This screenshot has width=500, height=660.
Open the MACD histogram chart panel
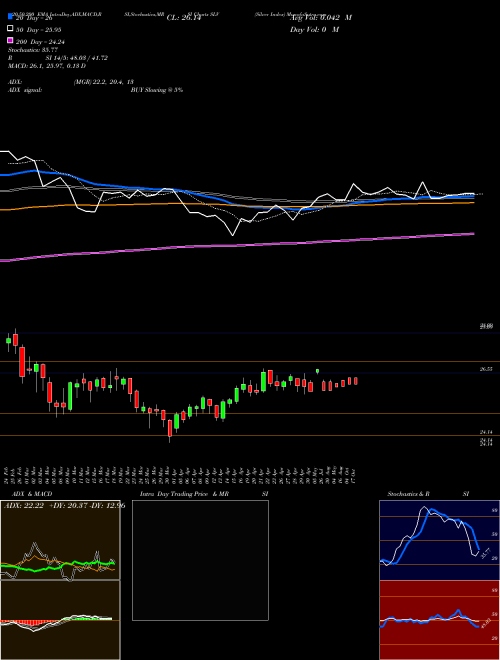[60, 620]
